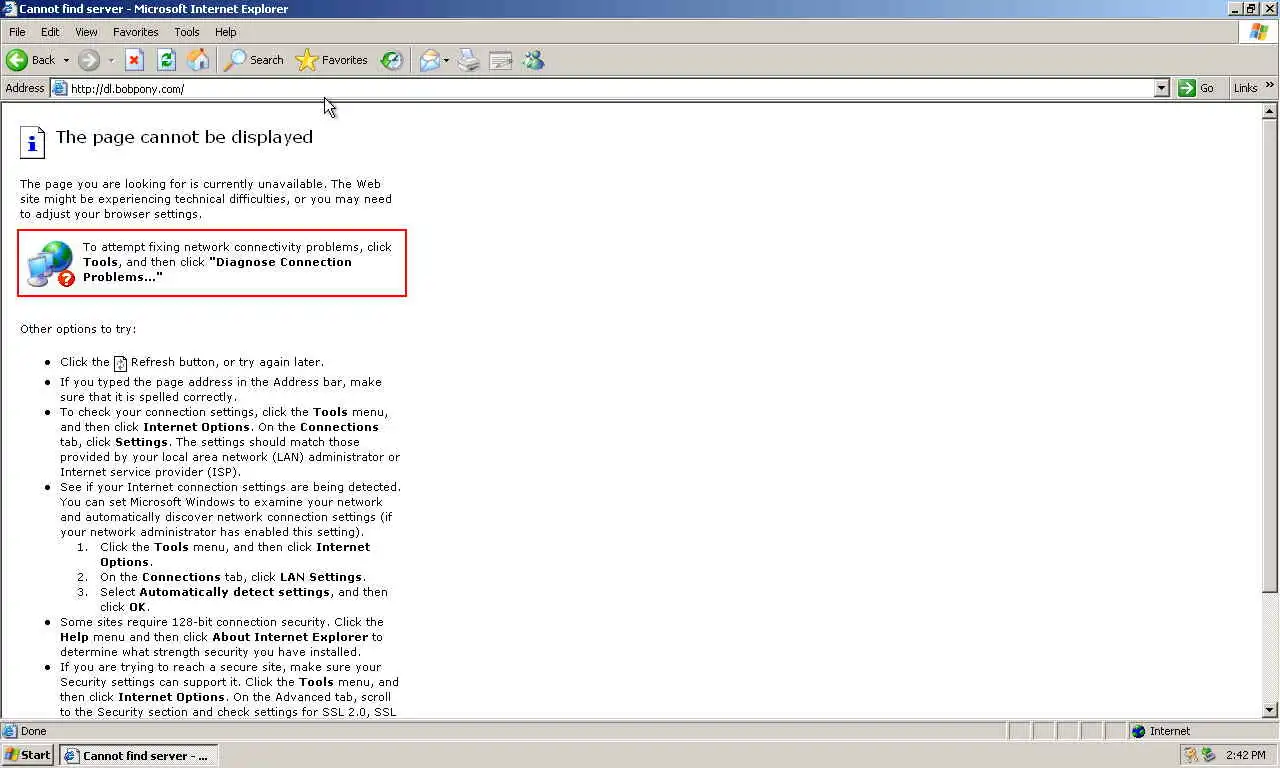Screen dimensions: 1280x768
Task: Click the Refresh page toolbar icon
Action: [x=166, y=60]
